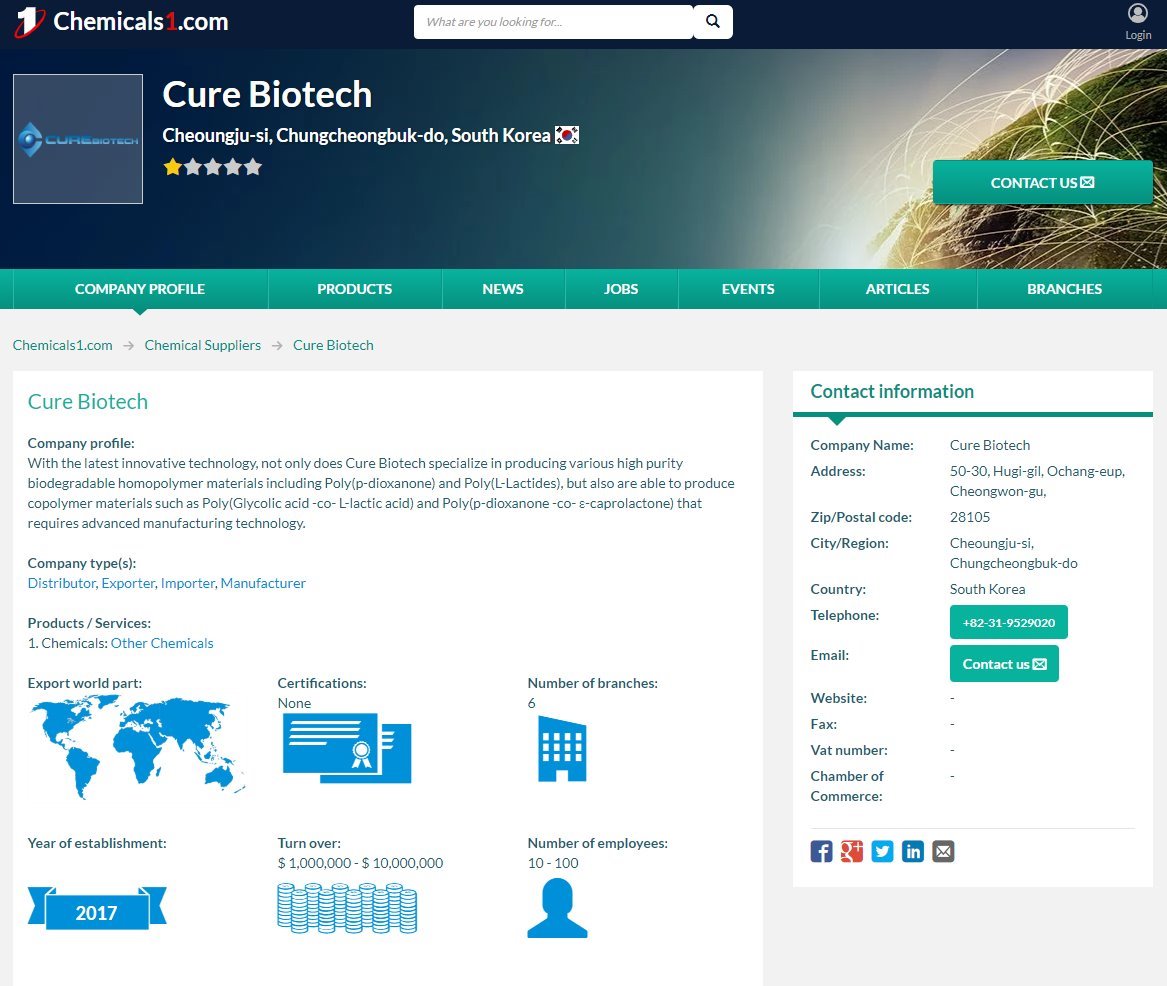Share on LinkedIn icon
The image size is (1167, 986).
[x=913, y=851]
